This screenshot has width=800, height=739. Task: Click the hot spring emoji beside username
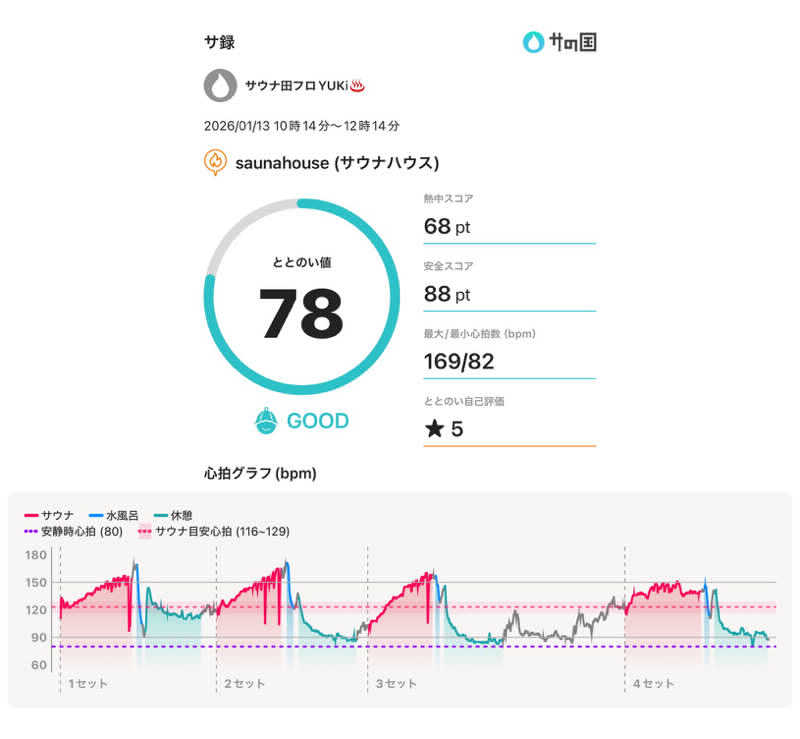point(357,86)
